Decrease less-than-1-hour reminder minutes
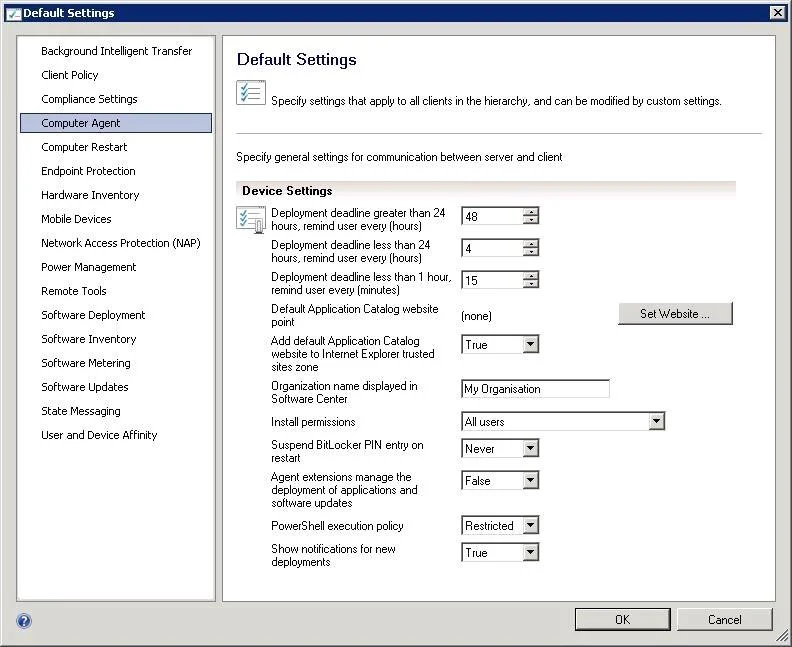Viewport: 792px width, 647px height. [530, 283]
